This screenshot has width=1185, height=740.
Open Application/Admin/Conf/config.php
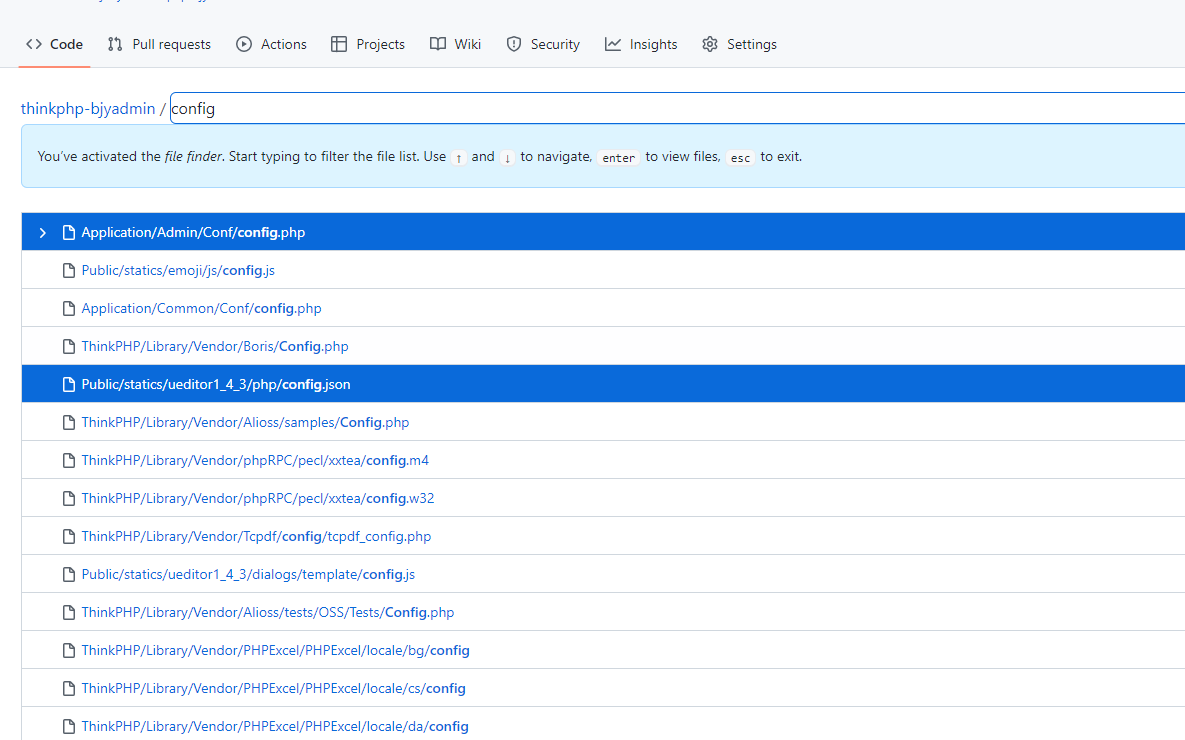click(x=193, y=233)
